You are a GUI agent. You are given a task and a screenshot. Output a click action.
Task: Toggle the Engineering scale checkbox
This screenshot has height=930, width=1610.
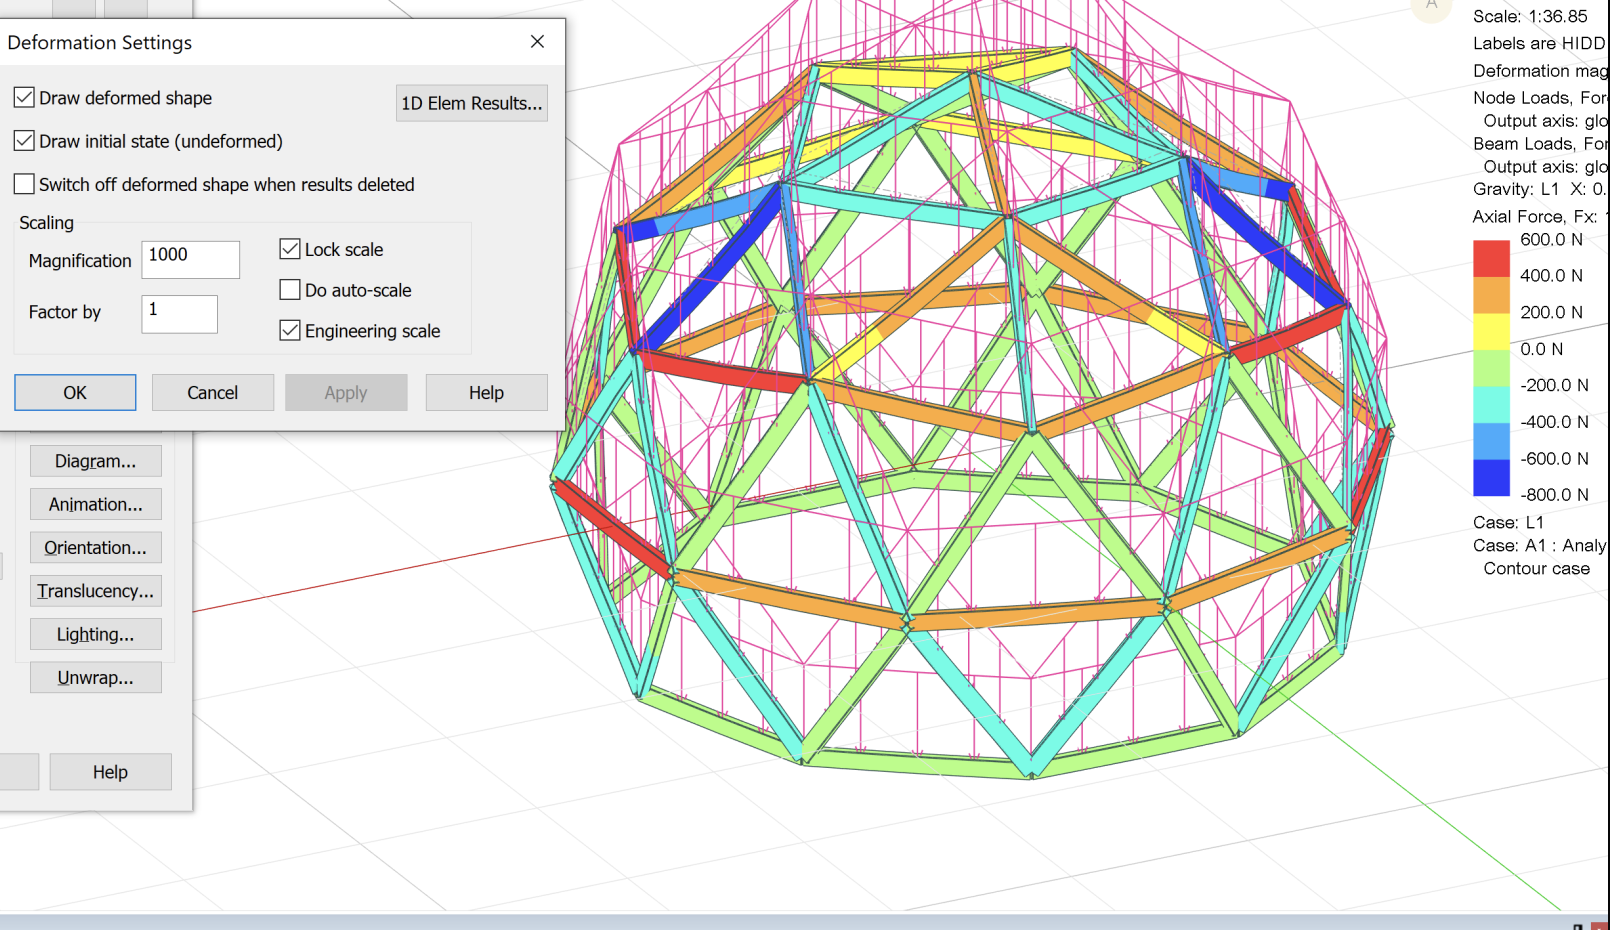point(290,330)
